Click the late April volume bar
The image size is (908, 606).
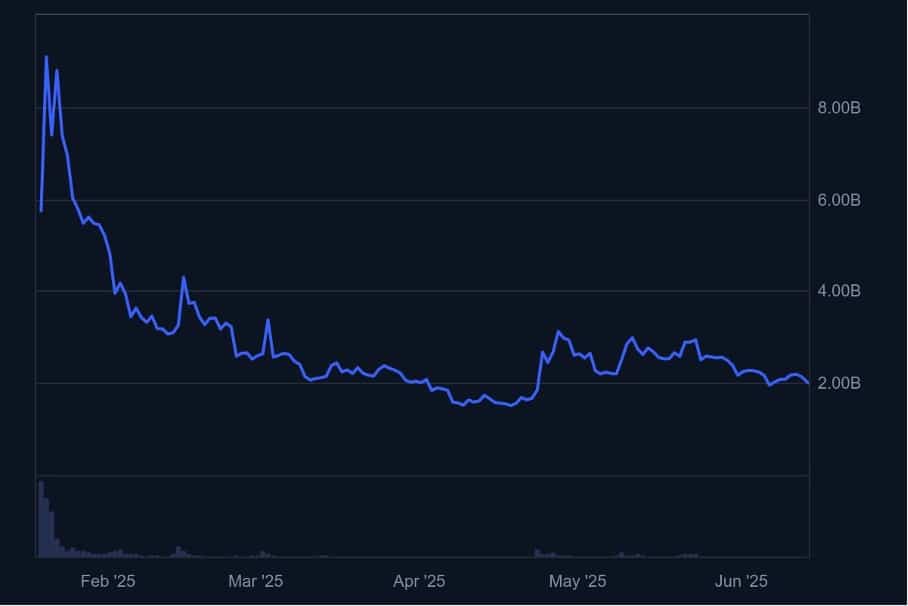[x=537, y=552]
